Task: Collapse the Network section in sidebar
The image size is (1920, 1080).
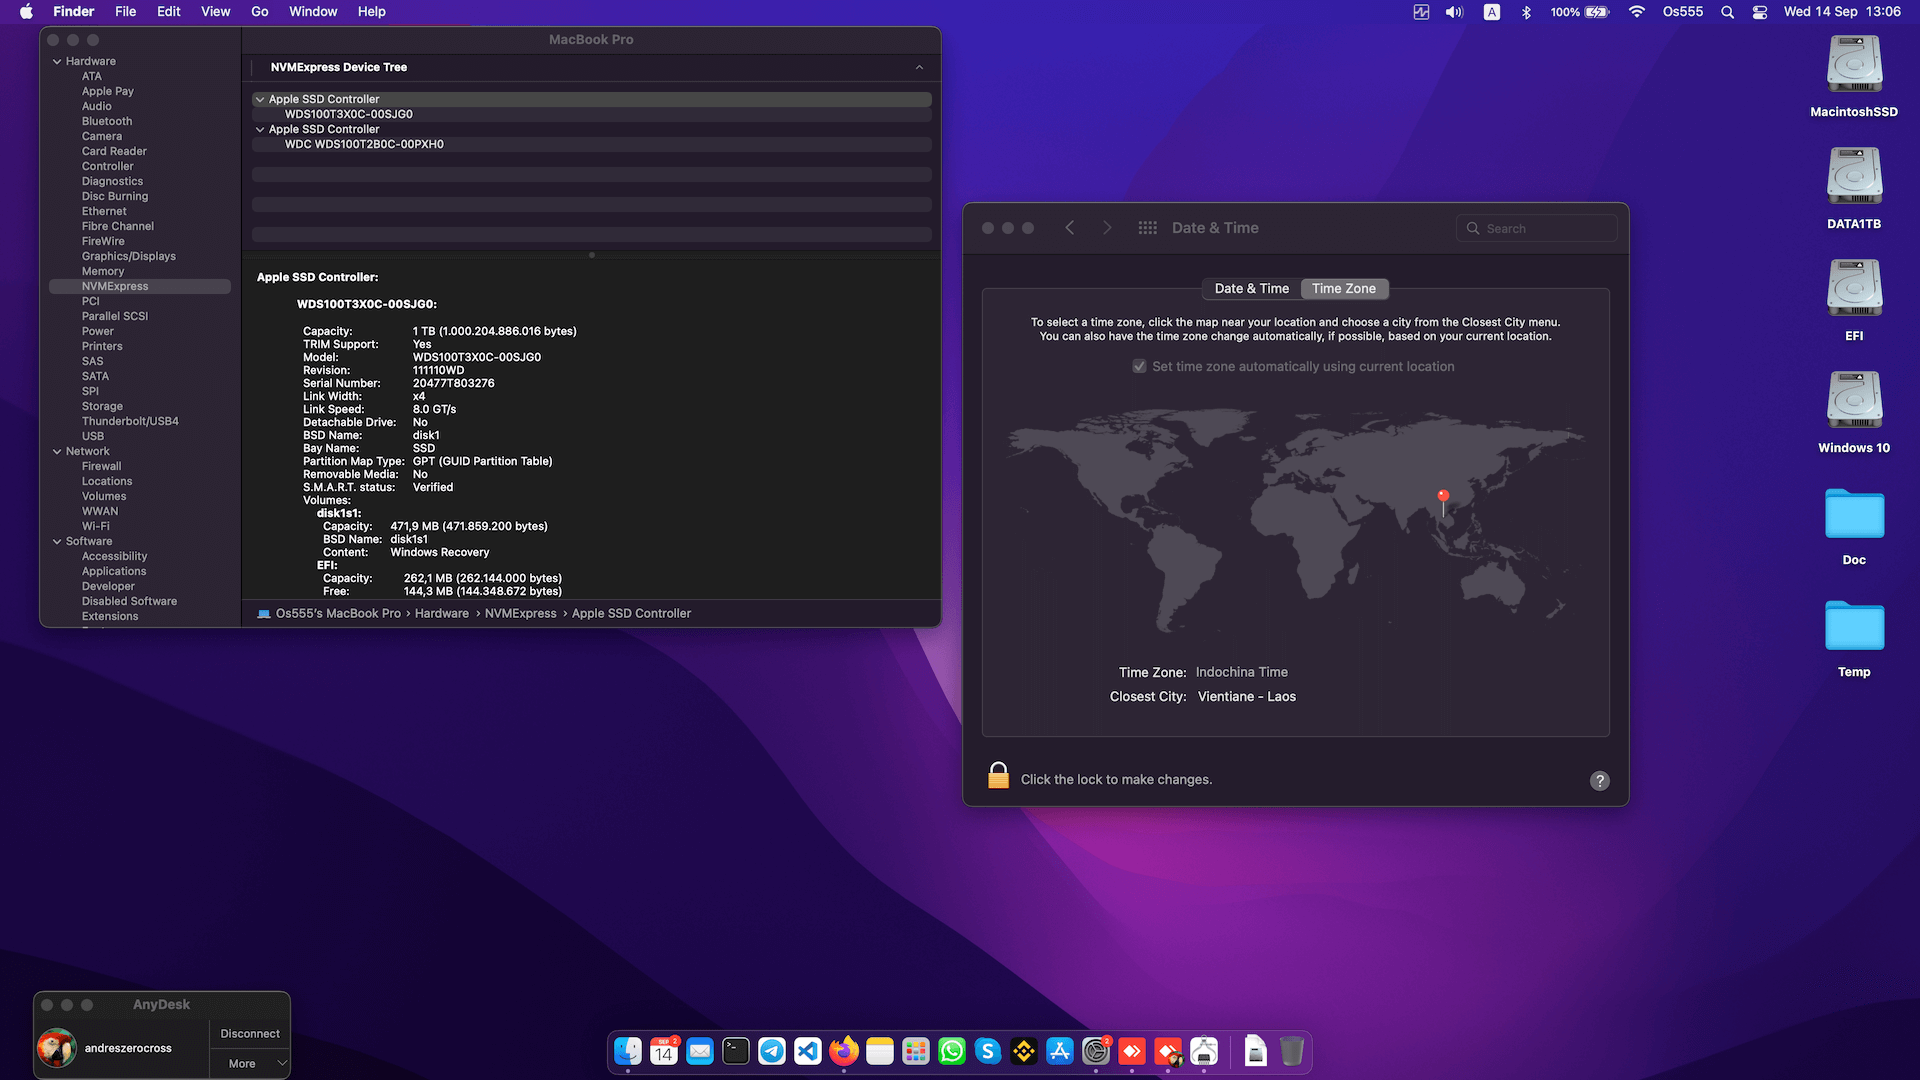Action: [x=57, y=451]
